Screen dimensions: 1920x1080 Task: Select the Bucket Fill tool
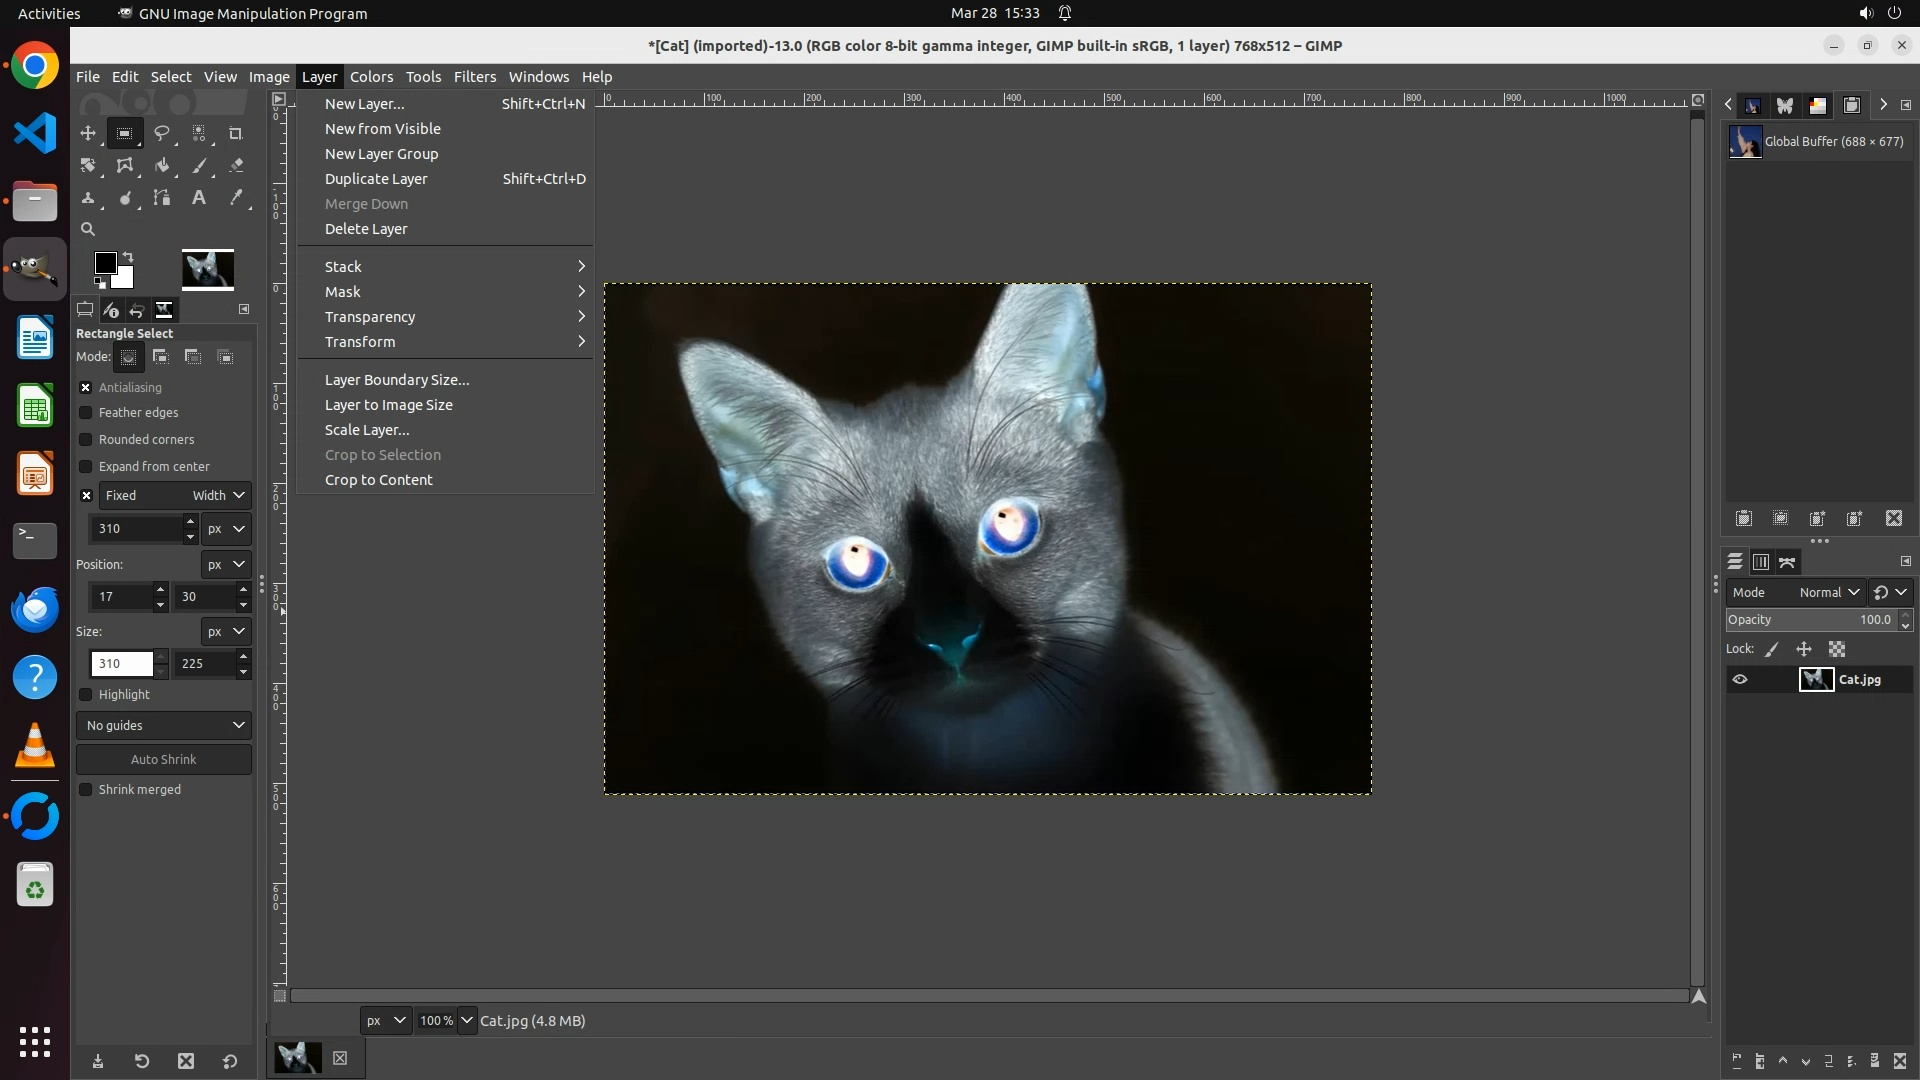point(162,166)
